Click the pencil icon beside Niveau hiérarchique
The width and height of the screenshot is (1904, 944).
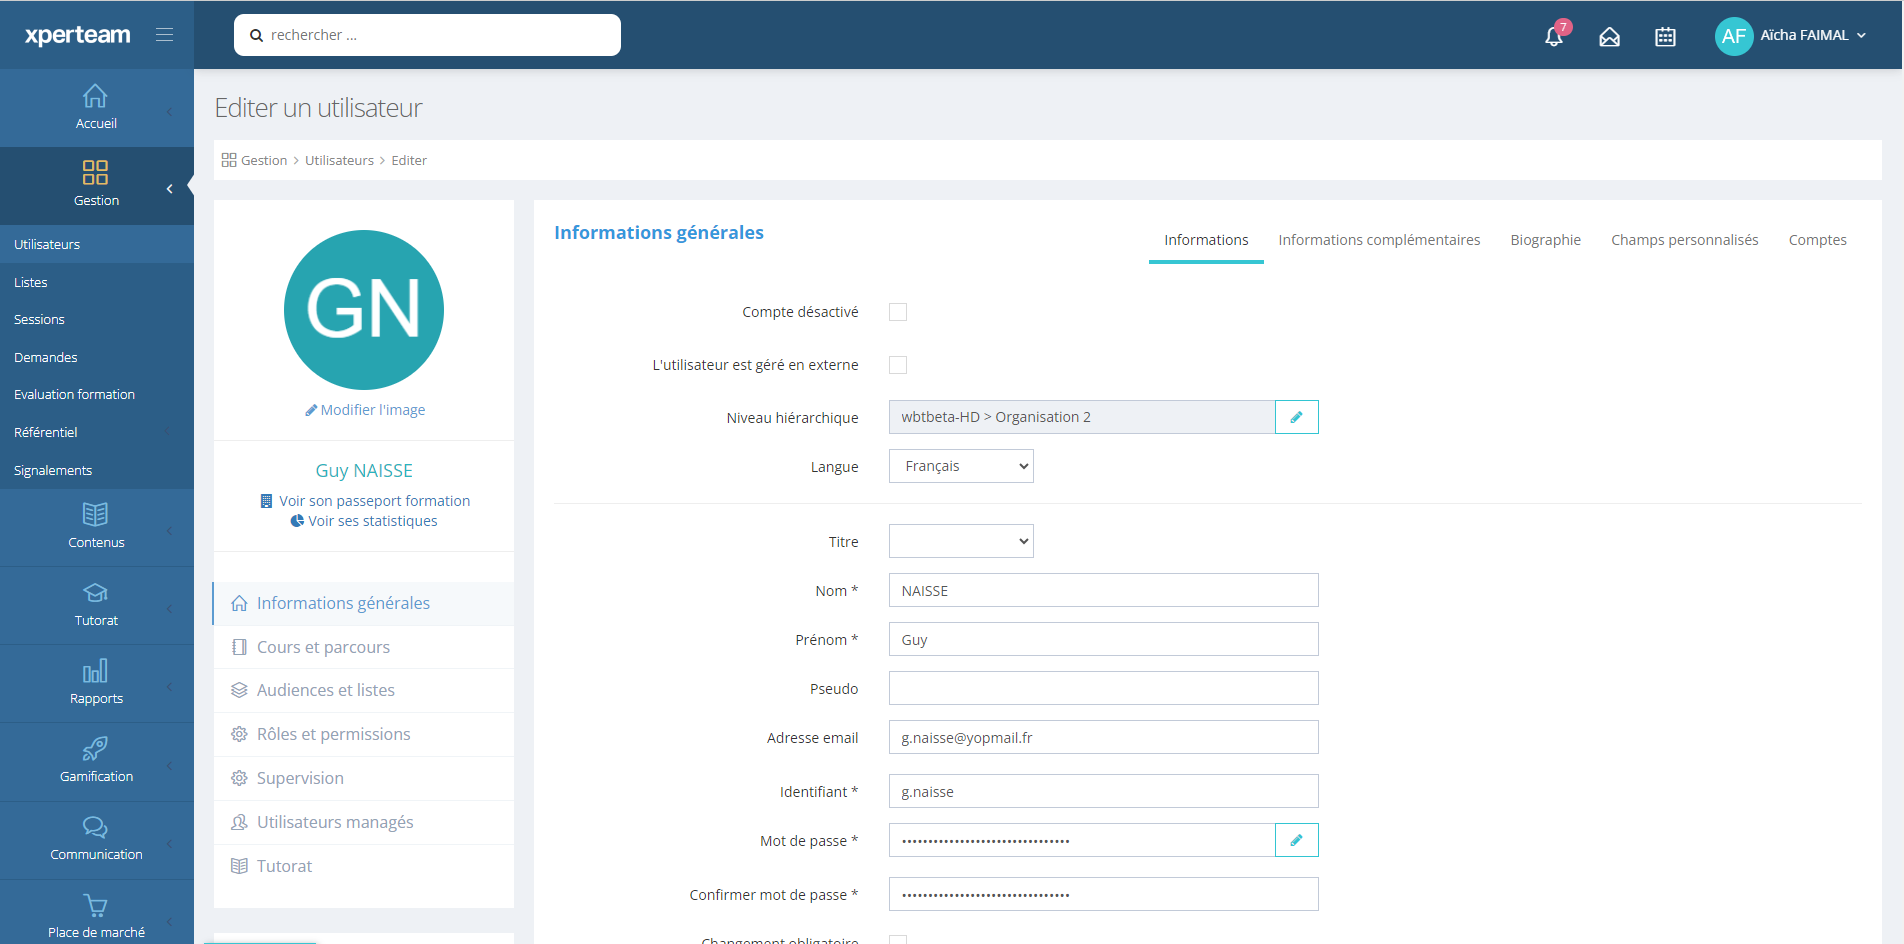[1296, 417]
